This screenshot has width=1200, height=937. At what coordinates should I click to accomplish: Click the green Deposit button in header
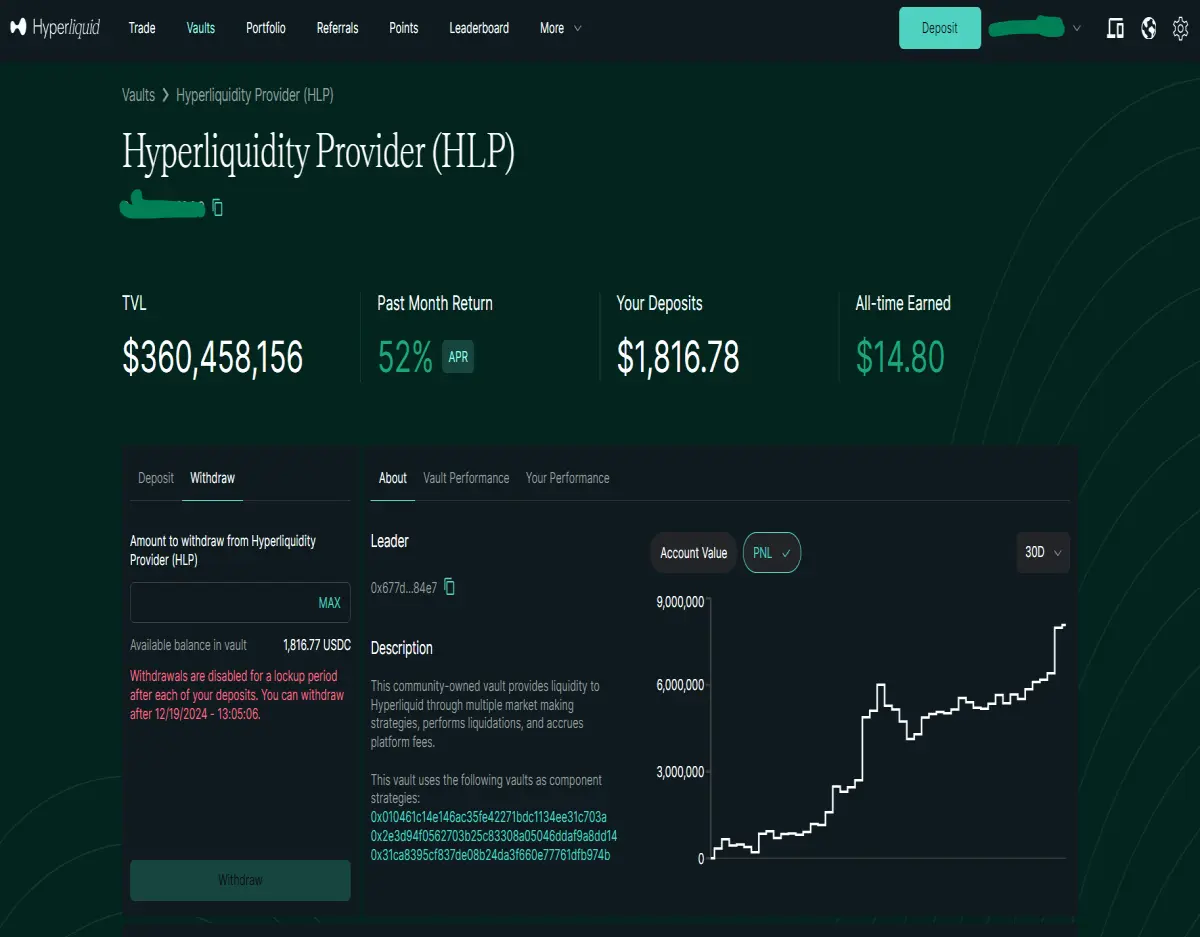pos(940,28)
